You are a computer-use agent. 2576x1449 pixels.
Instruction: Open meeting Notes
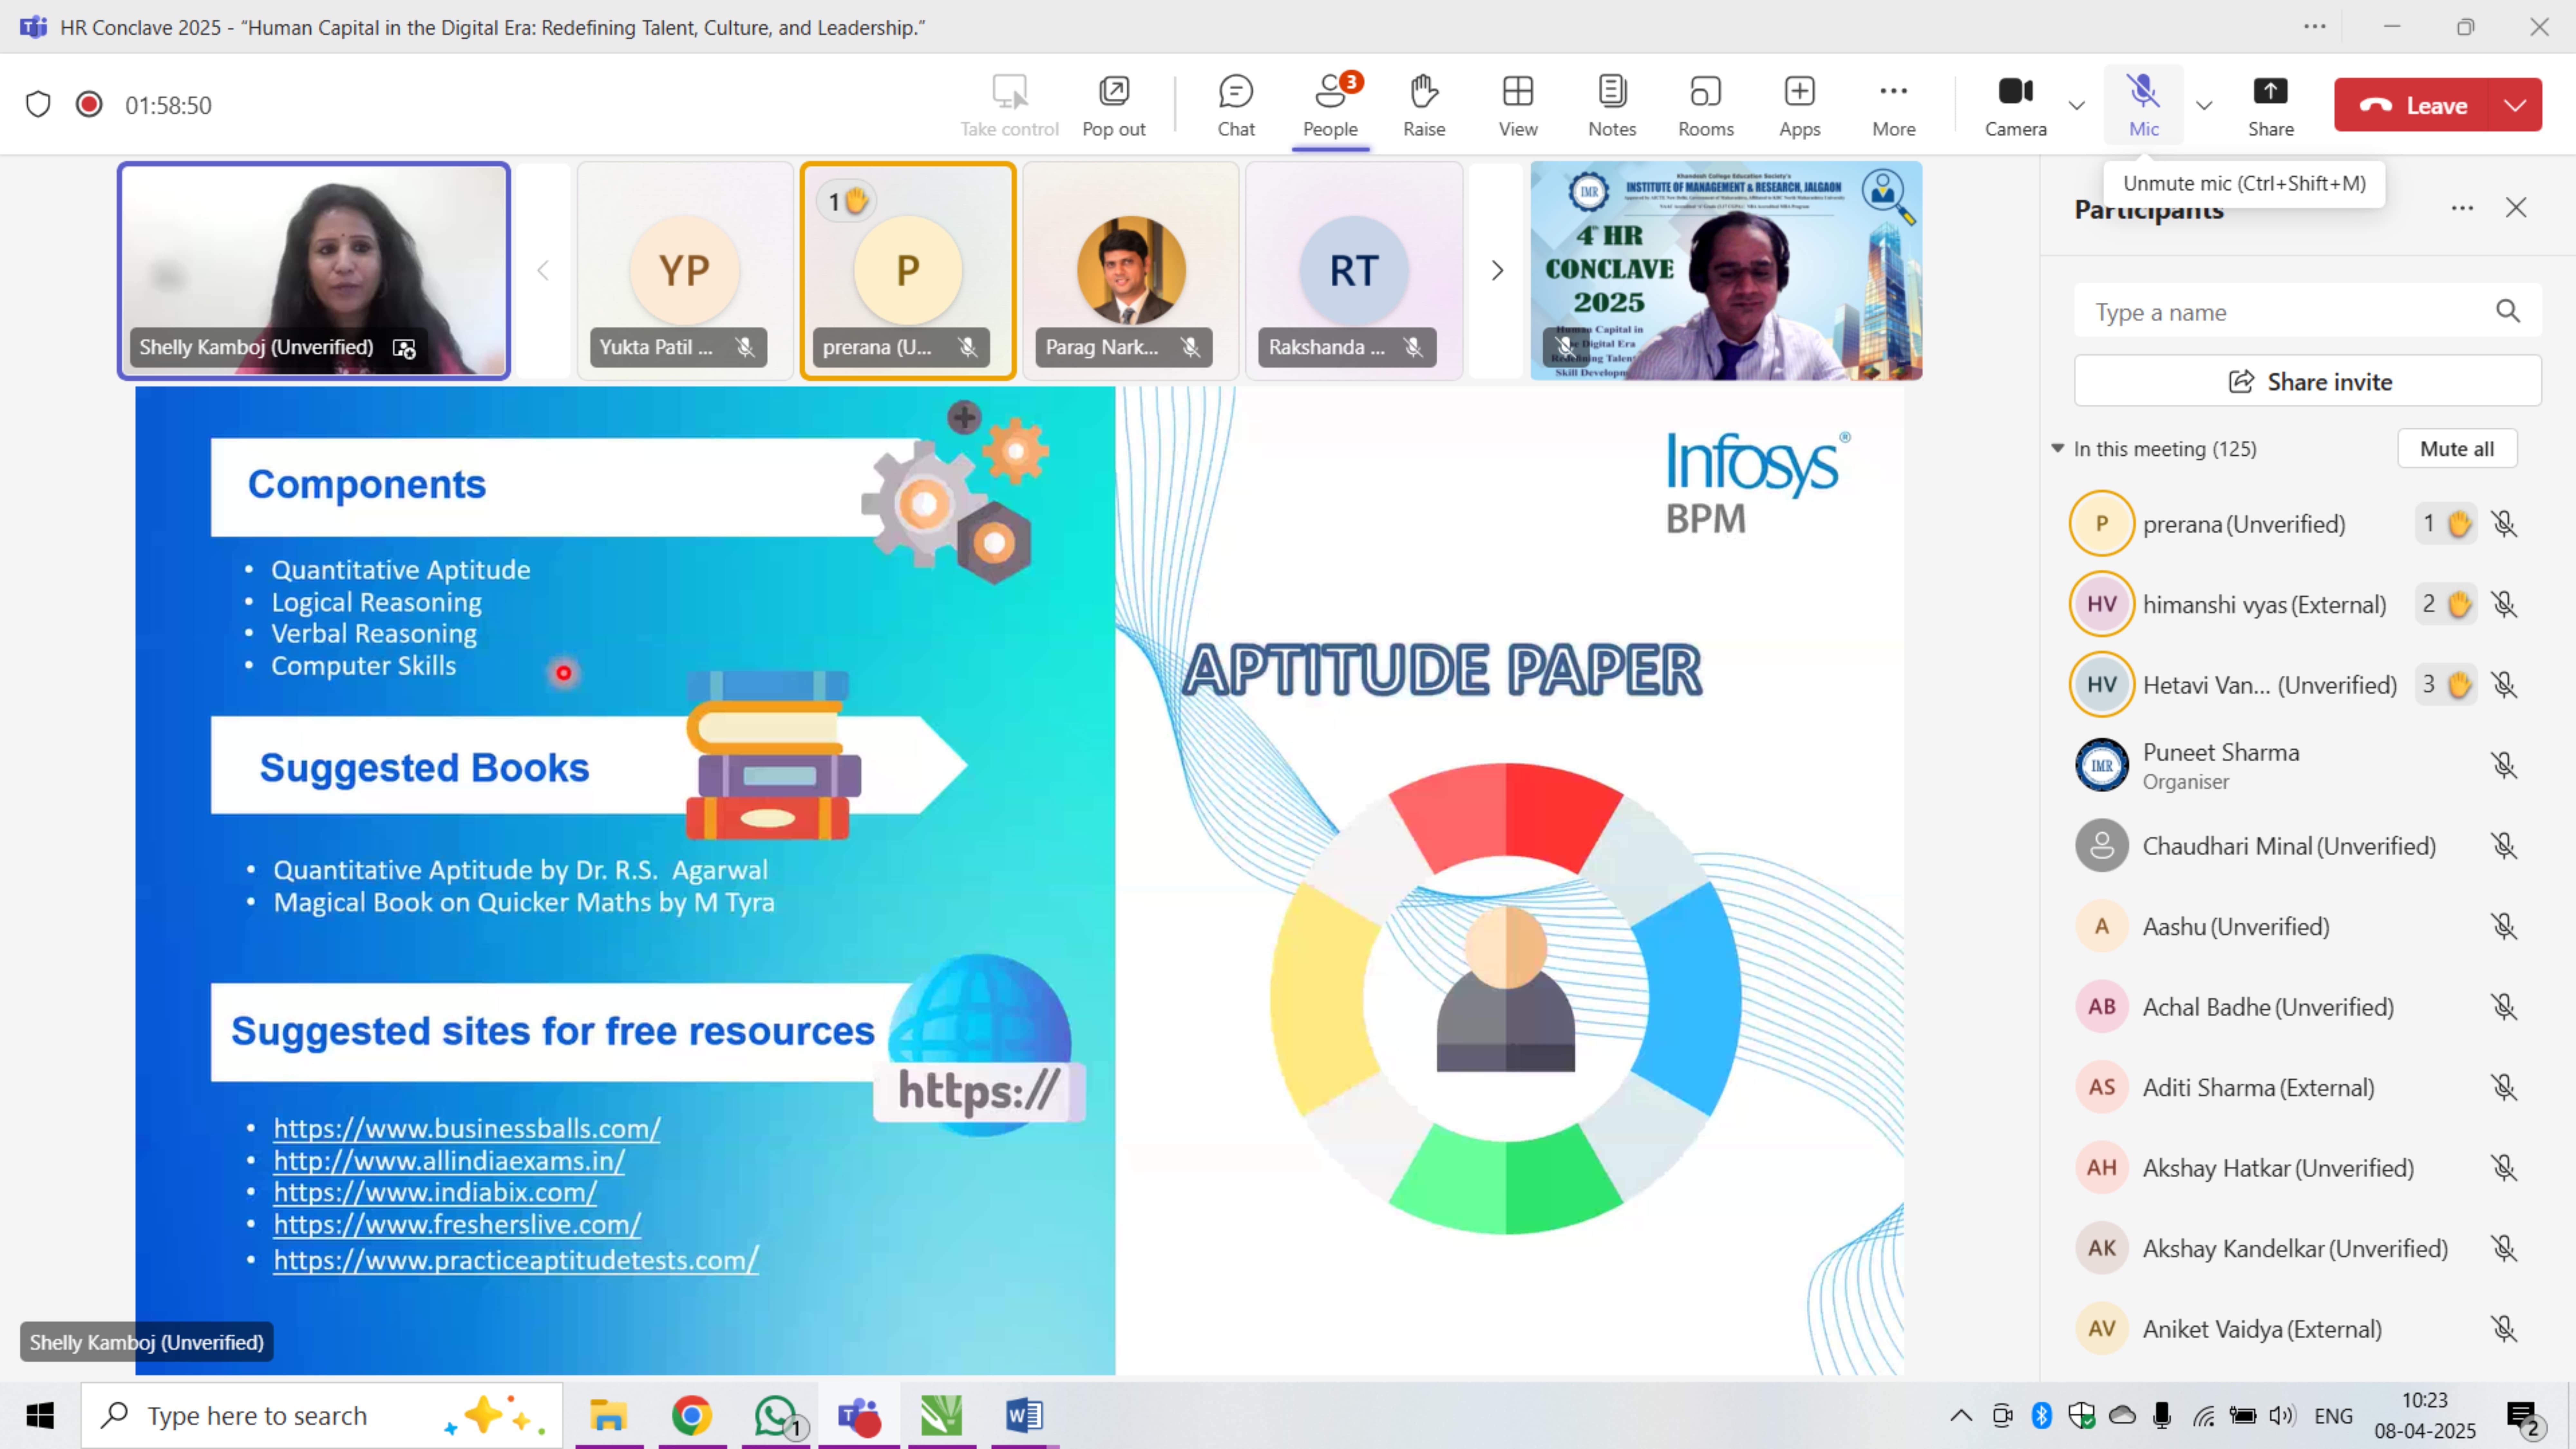pyautogui.click(x=1612, y=105)
